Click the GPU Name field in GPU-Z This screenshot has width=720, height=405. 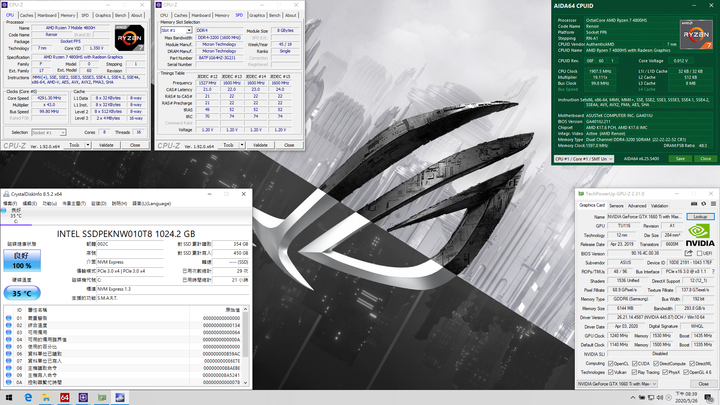click(x=645, y=216)
